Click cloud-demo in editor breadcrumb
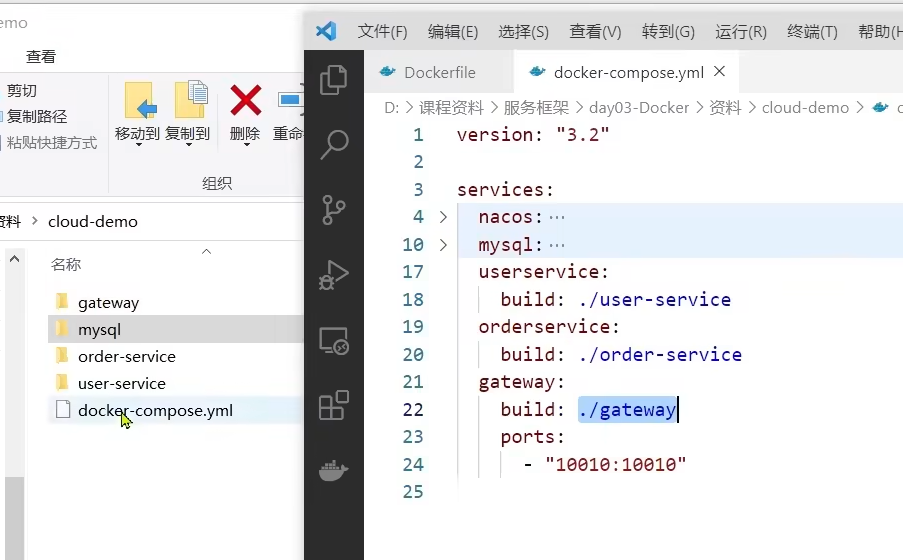The width and height of the screenshot is (903, 560). pos(805,107)
